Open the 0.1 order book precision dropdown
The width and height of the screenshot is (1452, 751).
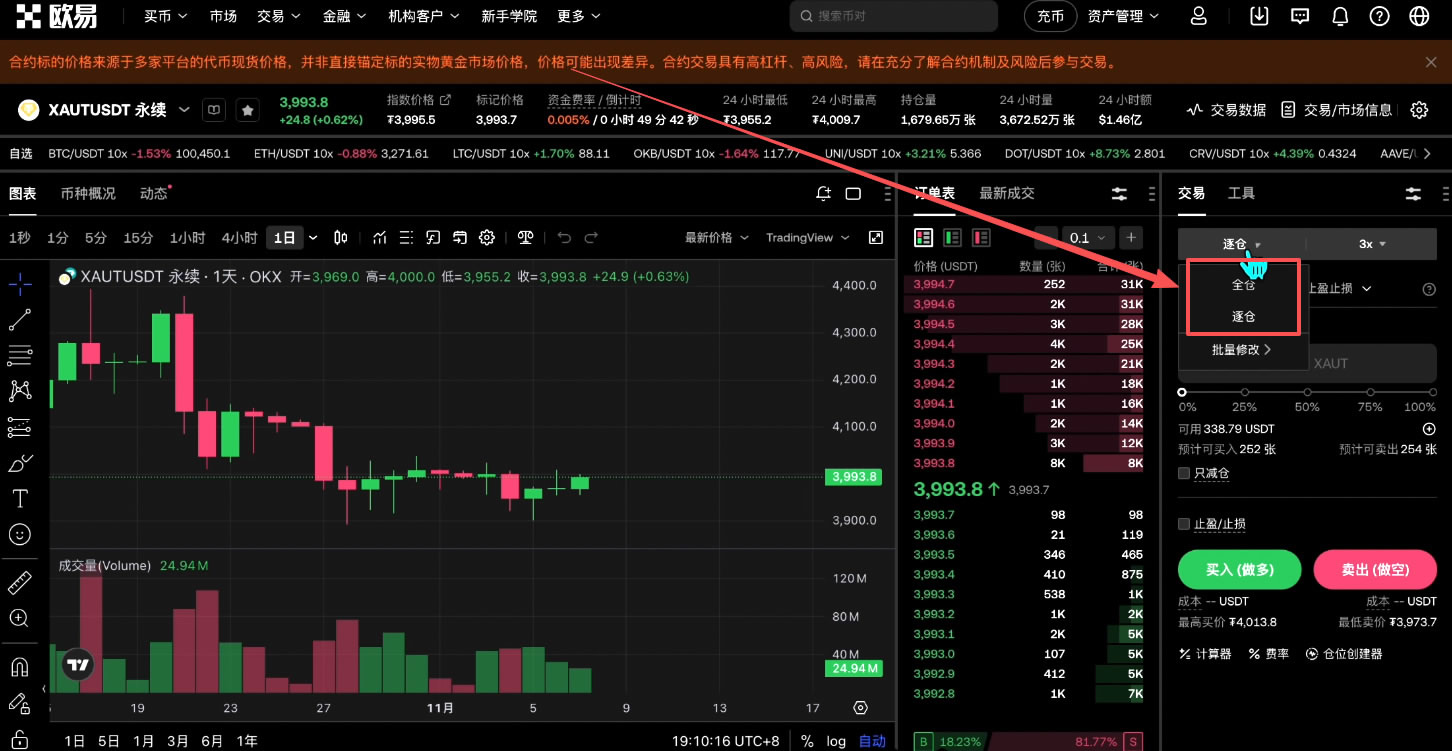[x=1088, y=237]
